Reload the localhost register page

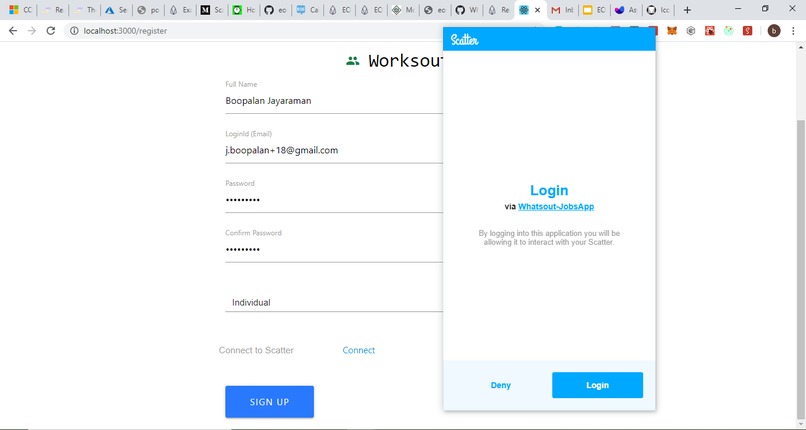(x=50, y=31)
